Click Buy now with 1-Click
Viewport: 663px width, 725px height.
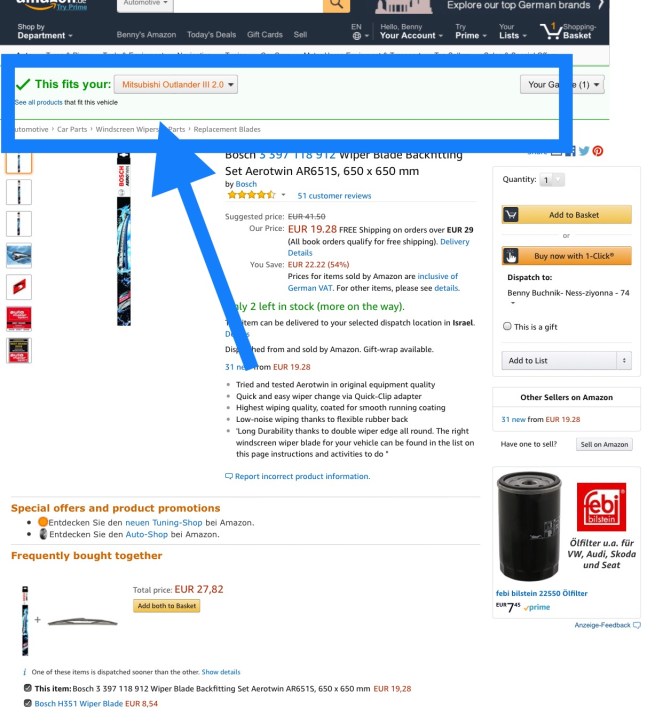pos(566,256)
